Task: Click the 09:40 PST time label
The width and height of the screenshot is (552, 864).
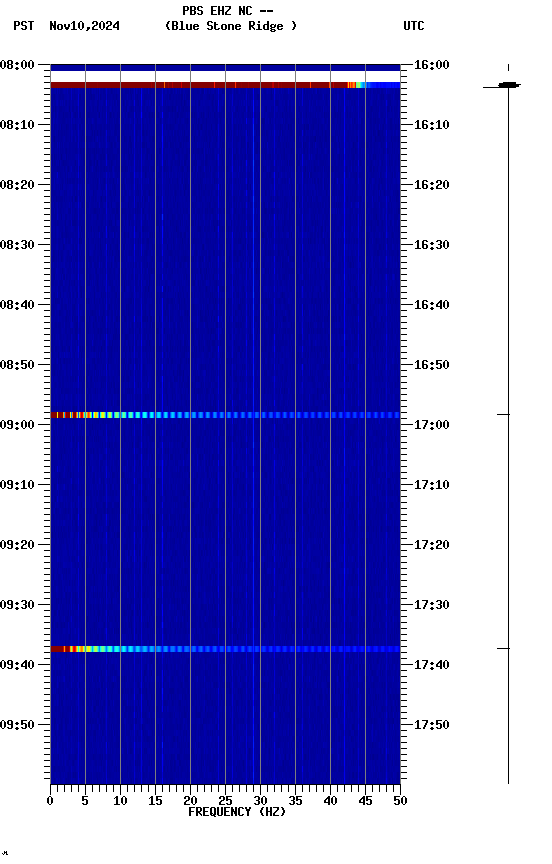Action: pyautogui.click(x=17, y=665)
